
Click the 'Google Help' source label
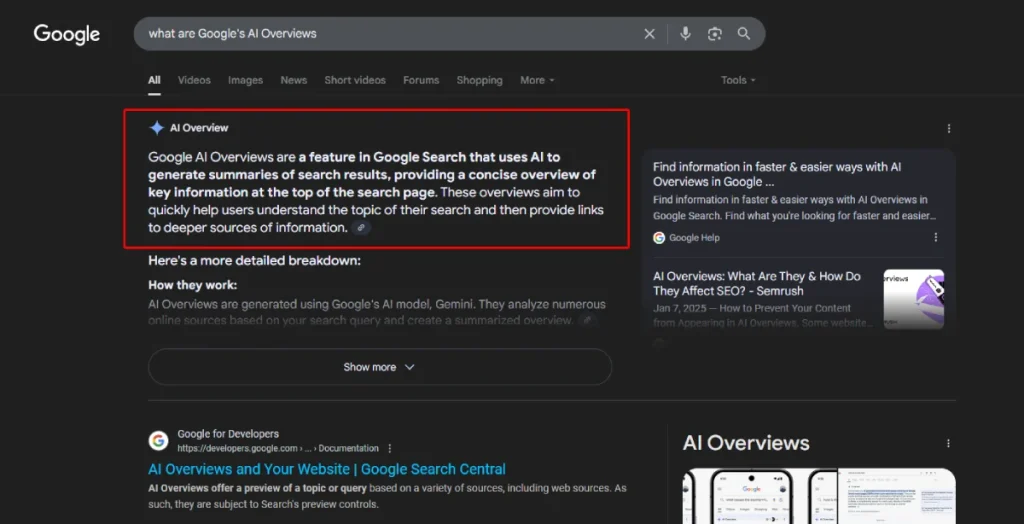(x=695, y=238)
